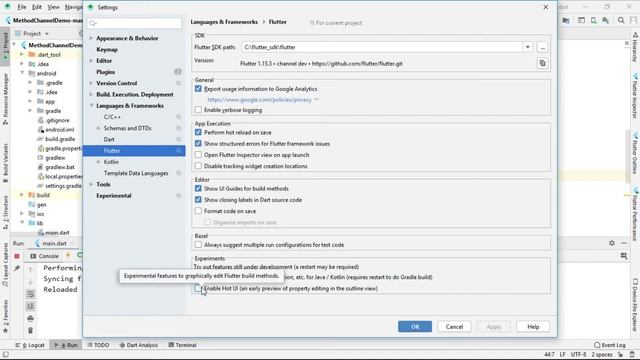640x360 pixels.
Task: Click the Cancel button
Action: (454, 327)
